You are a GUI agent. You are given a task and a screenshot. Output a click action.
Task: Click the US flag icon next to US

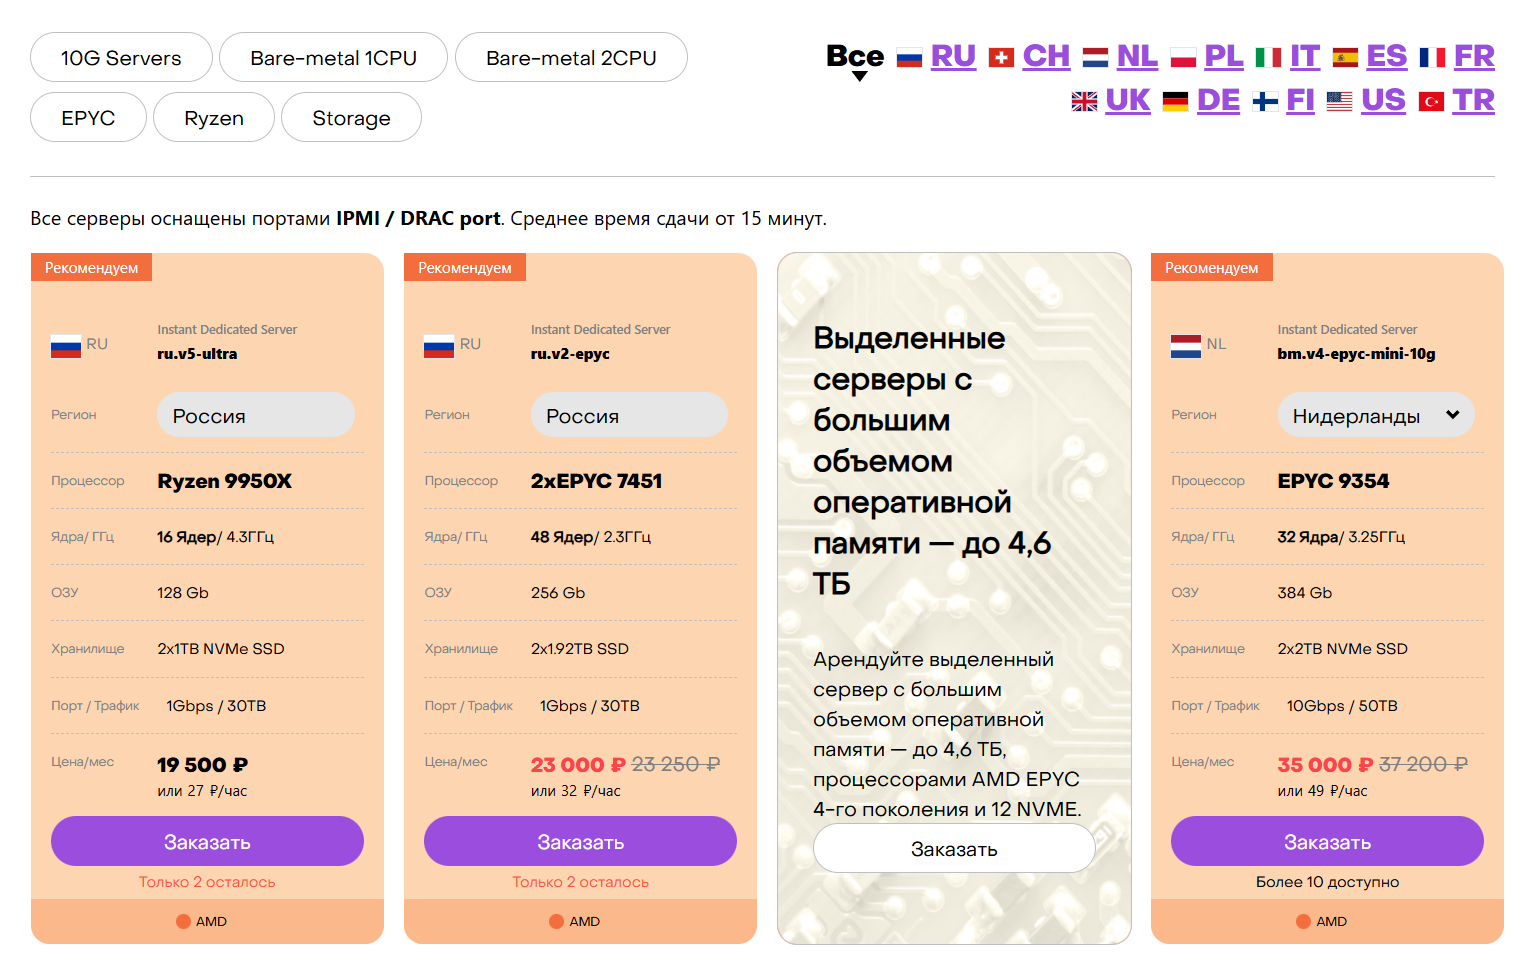click(x=1339, y=102)
